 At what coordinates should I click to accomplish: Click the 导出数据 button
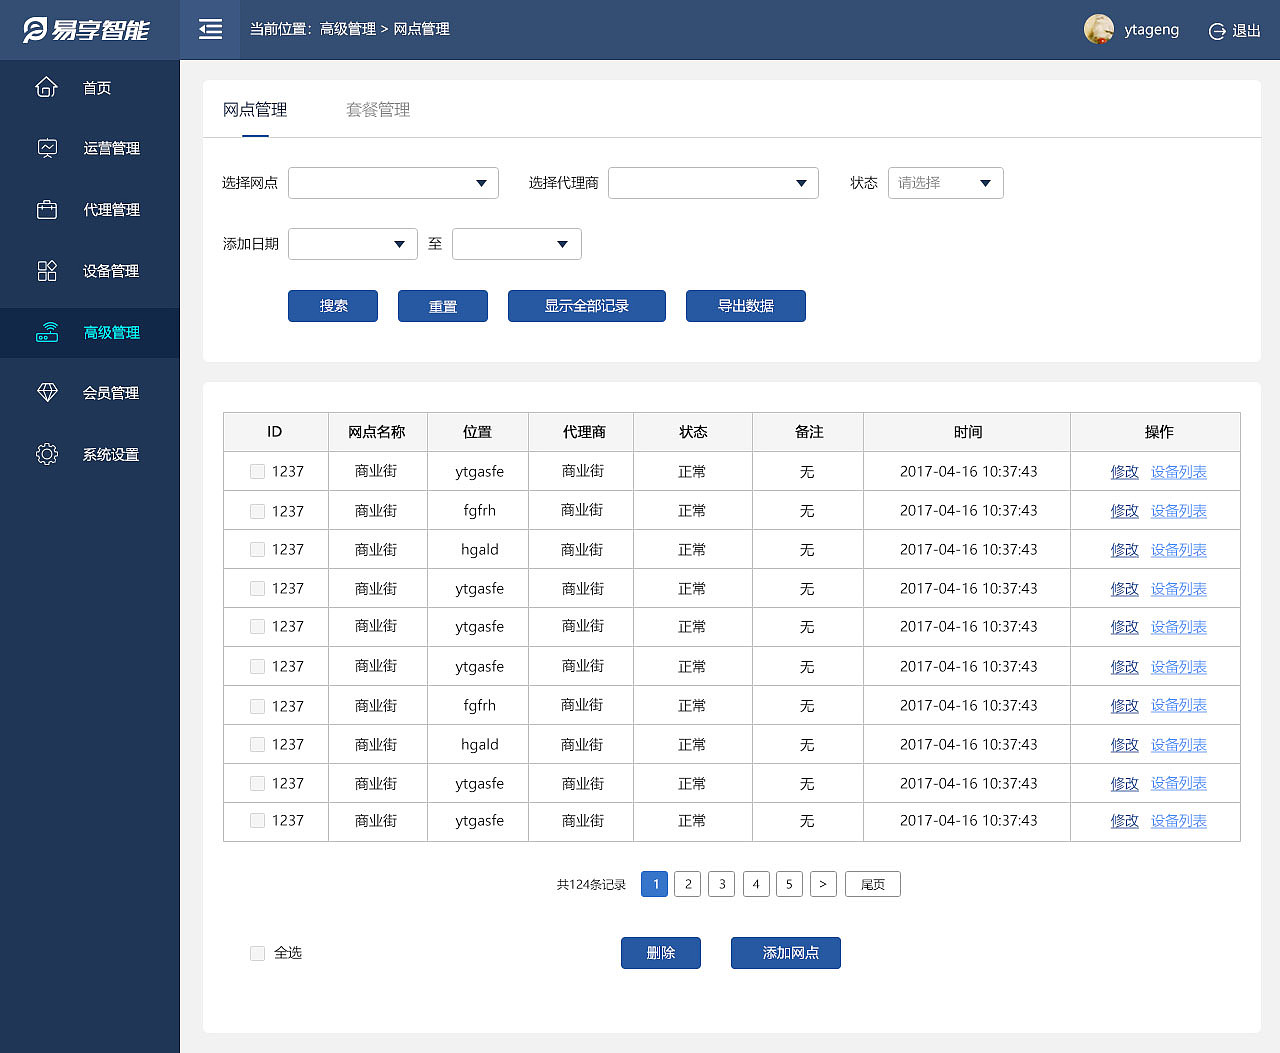746,306
